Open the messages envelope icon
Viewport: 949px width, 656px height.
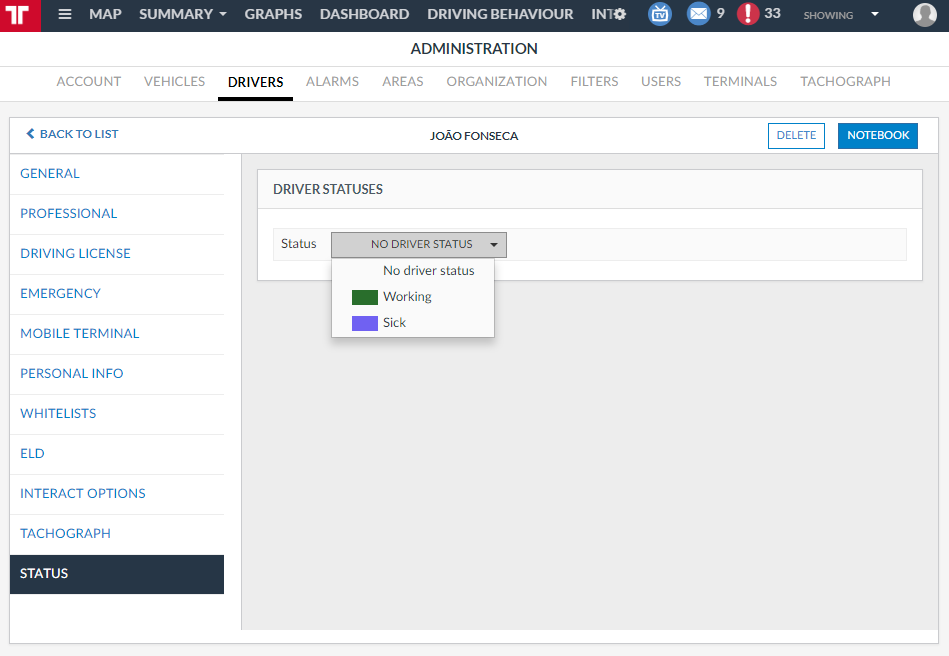click(698, 14)
